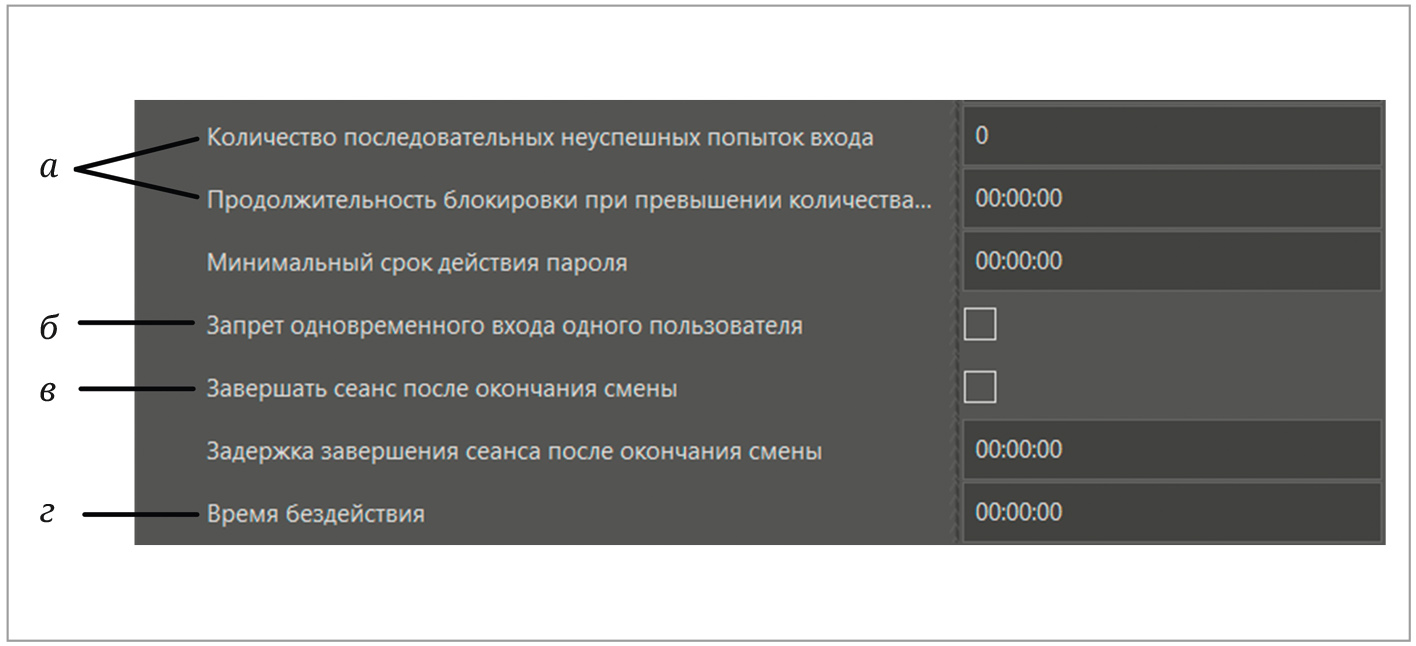Screen dimensions: 1416x646
Task: Click the Минимальный срок действия пароля label
Action: tap(417, 263)
